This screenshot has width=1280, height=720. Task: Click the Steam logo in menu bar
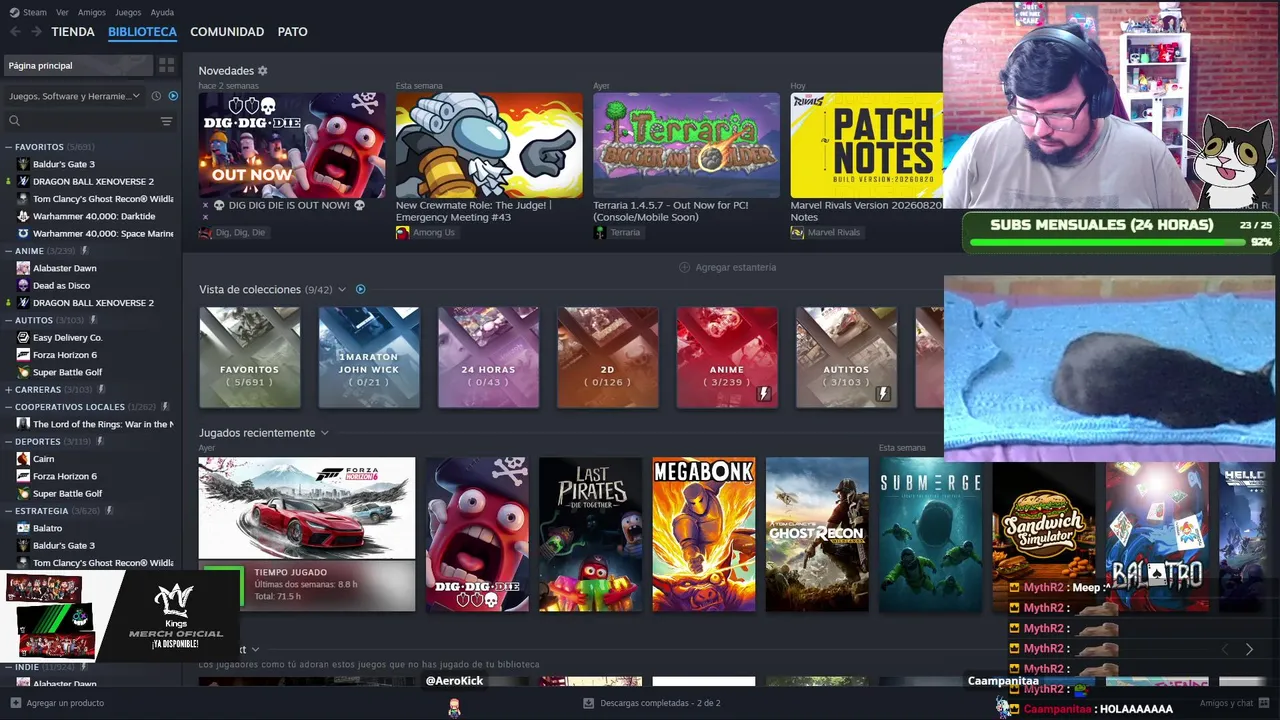14,12
